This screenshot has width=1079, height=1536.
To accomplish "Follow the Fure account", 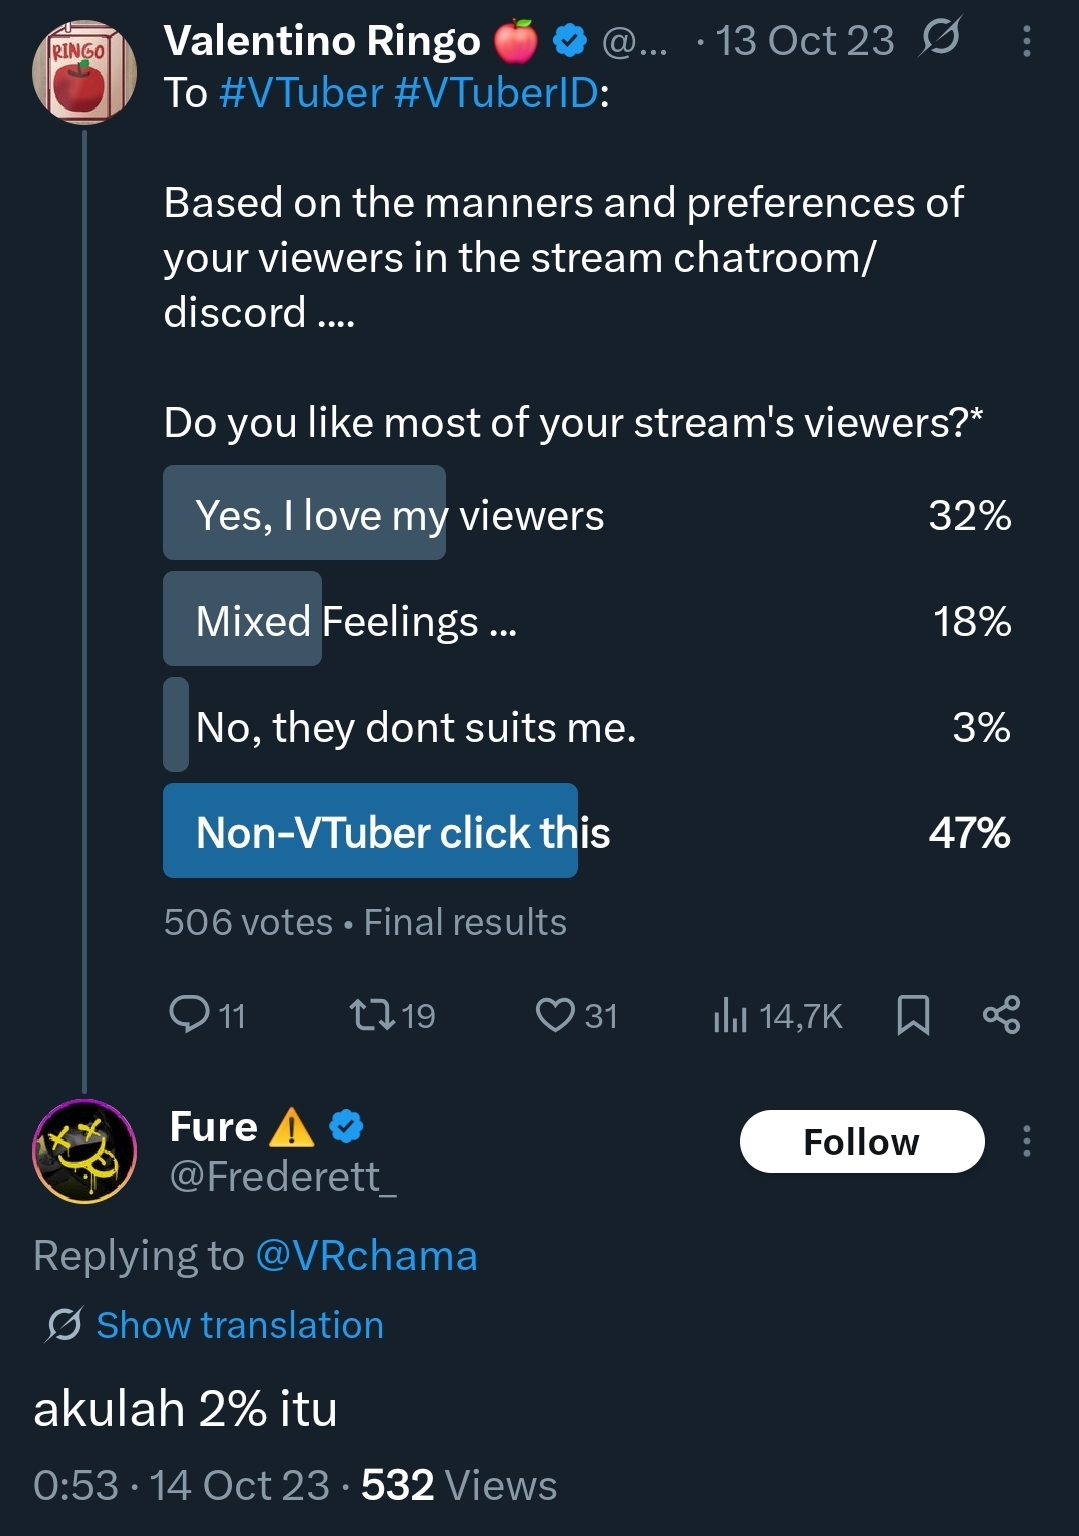I will (x=861, y=1141).
